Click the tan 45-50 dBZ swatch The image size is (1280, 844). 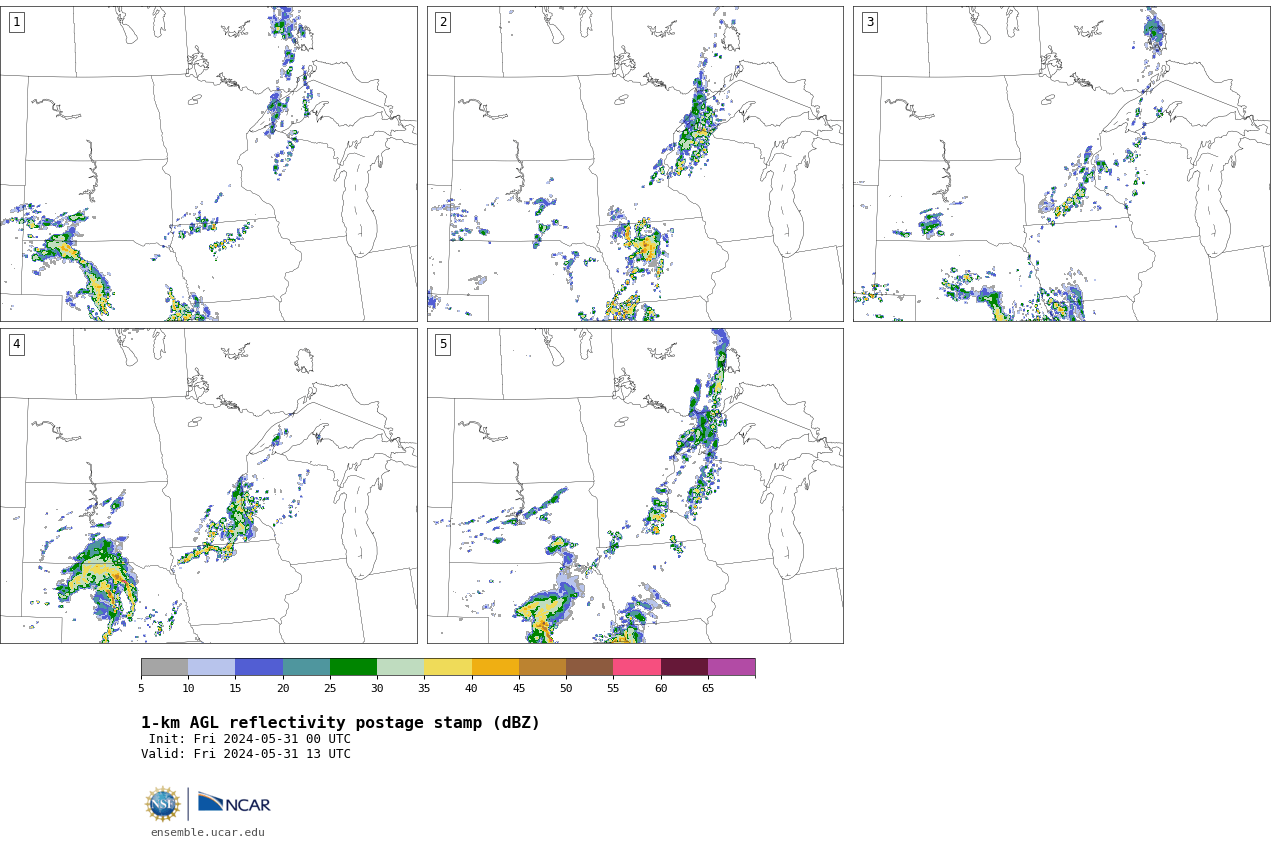542,667
